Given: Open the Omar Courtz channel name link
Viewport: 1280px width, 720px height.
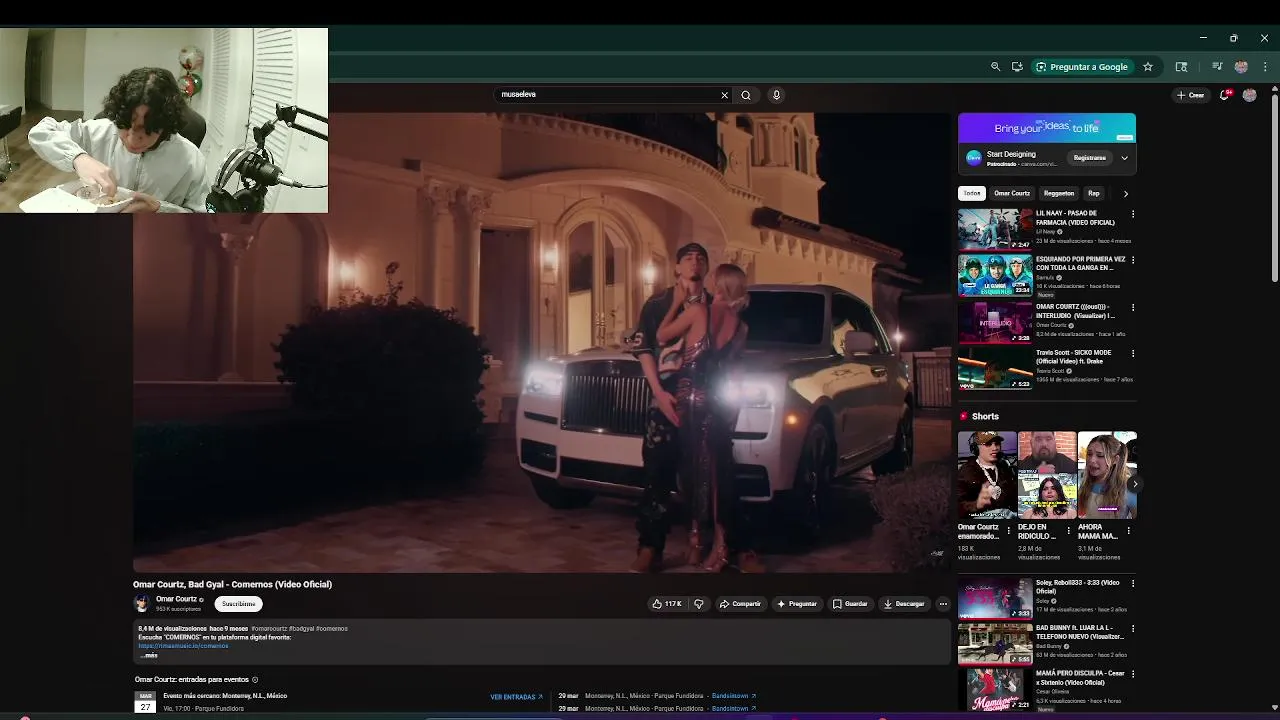Looking at the screenshot, I should point(176,599).
